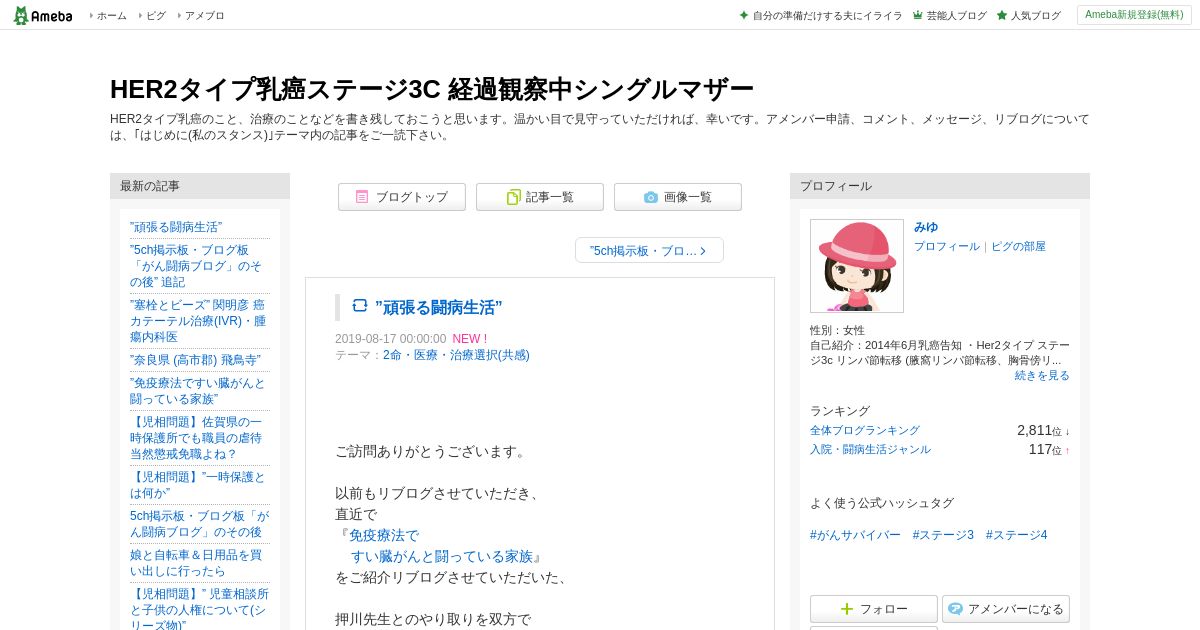This screenshot has width=1200, height=630.
Task: Click the profile avatar image
Action: pos(857,266)
